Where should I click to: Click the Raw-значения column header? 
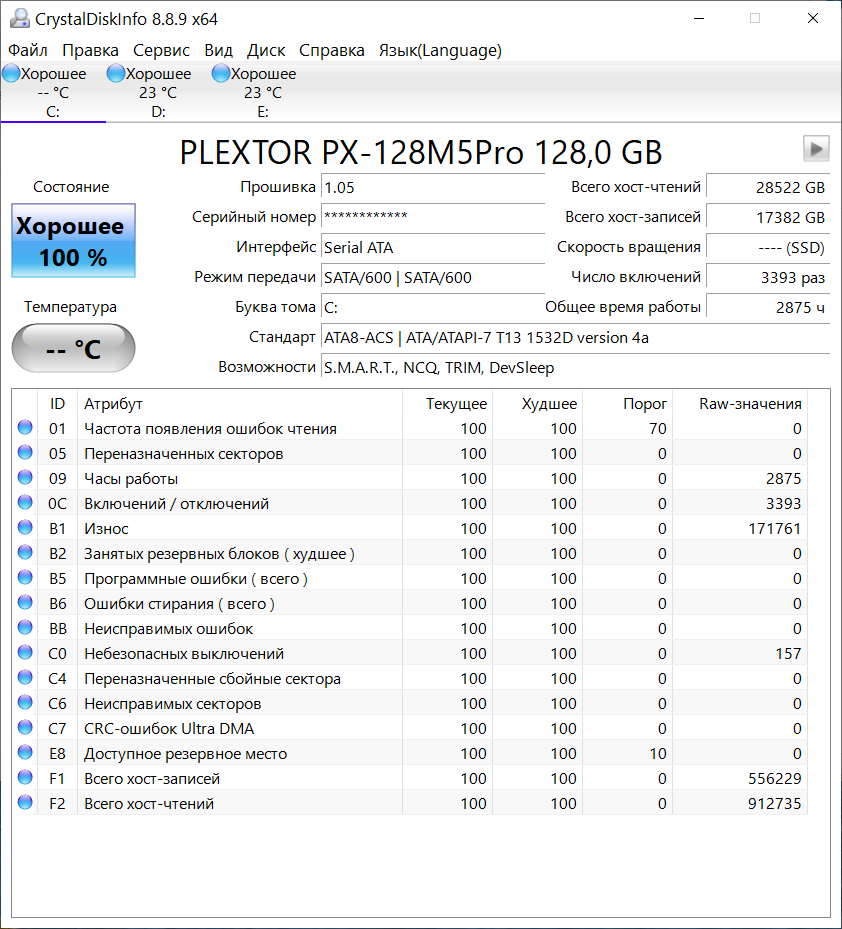(x=739, y=403)
